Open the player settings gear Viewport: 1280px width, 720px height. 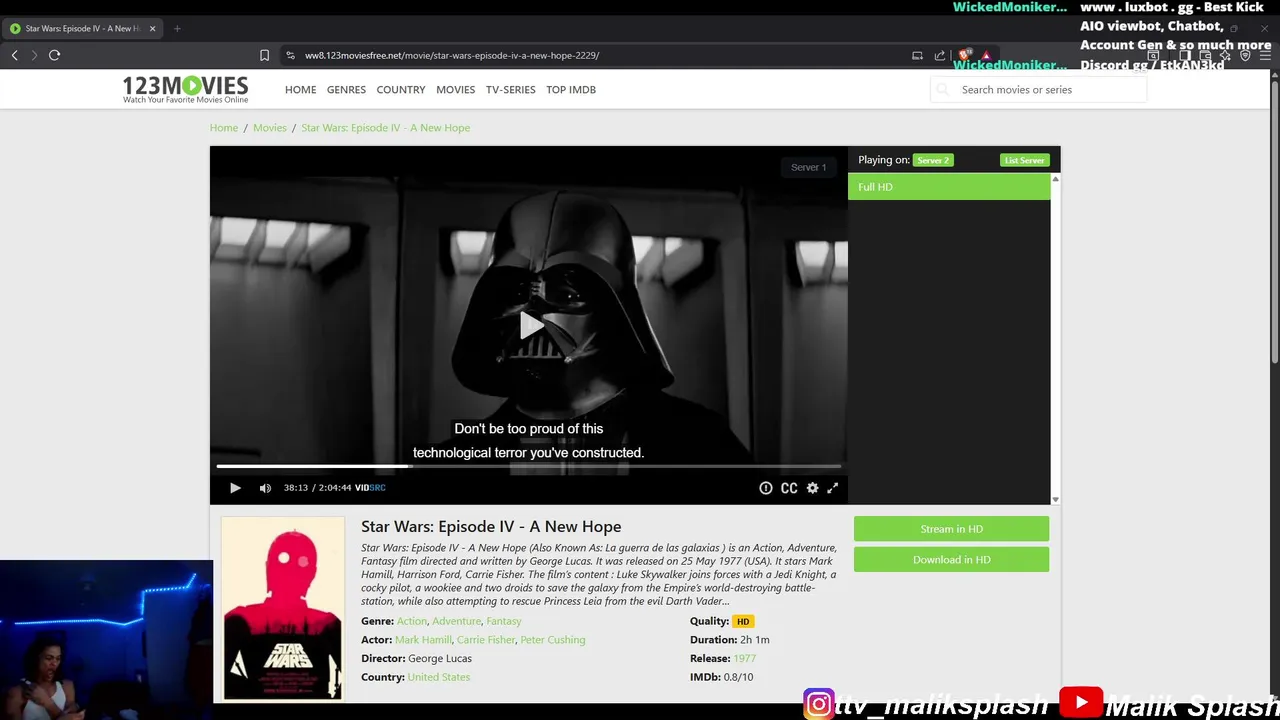point(812,488)
